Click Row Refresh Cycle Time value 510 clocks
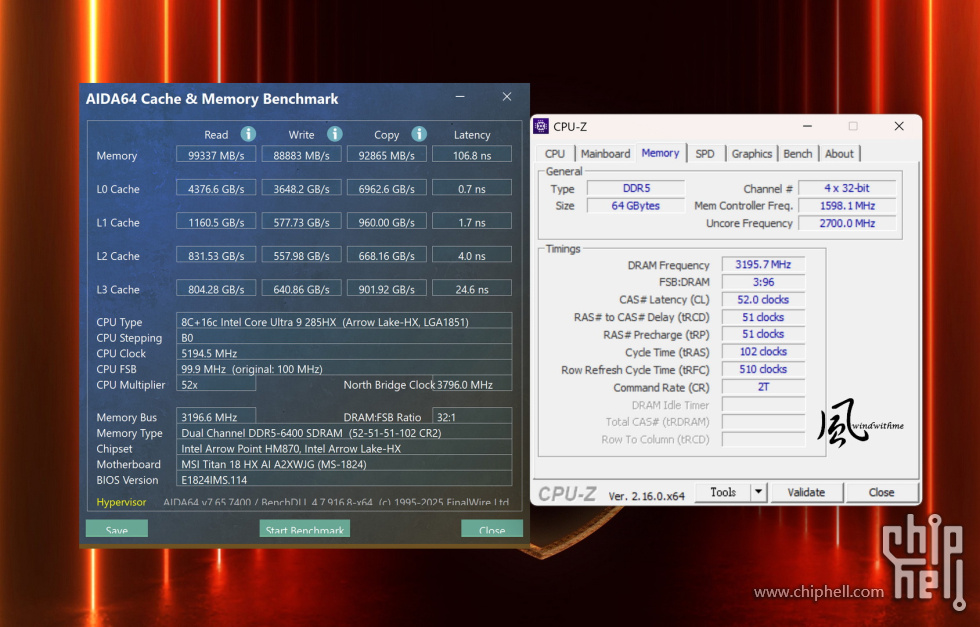The height and width of the screenshot is (627, 980). (x=763, y=369)
